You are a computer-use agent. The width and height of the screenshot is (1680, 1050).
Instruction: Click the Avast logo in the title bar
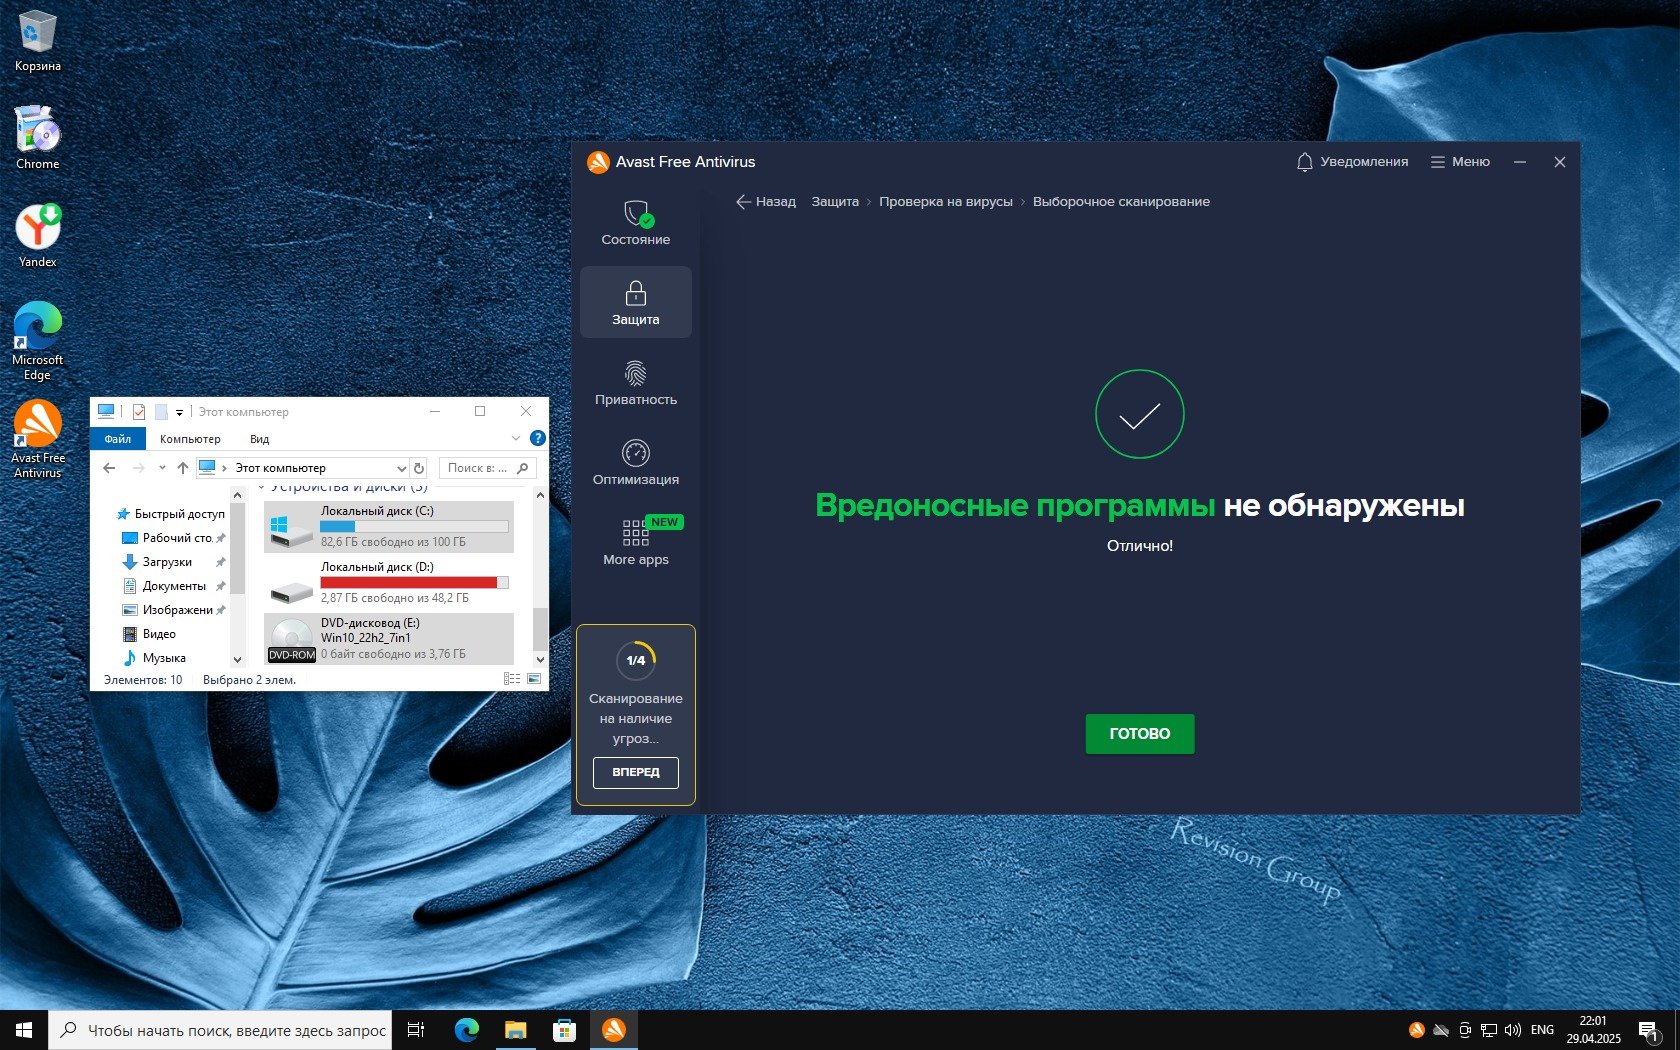(598, 162)
